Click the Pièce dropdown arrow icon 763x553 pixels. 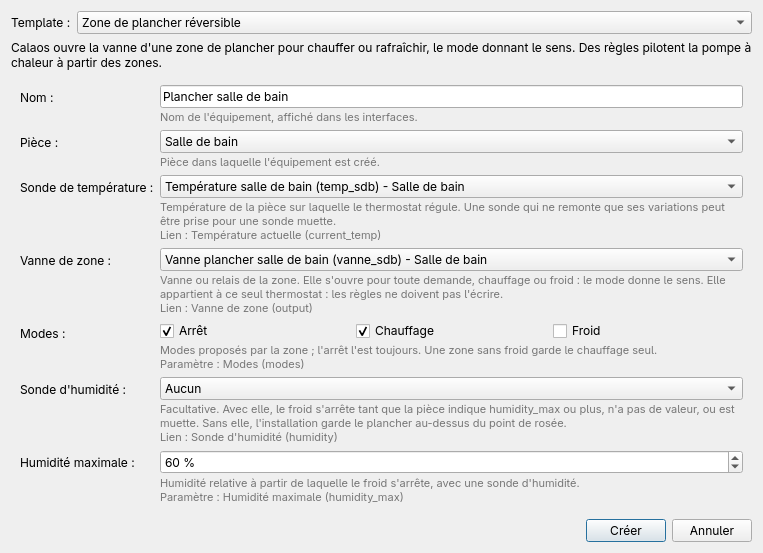(731, 142)
